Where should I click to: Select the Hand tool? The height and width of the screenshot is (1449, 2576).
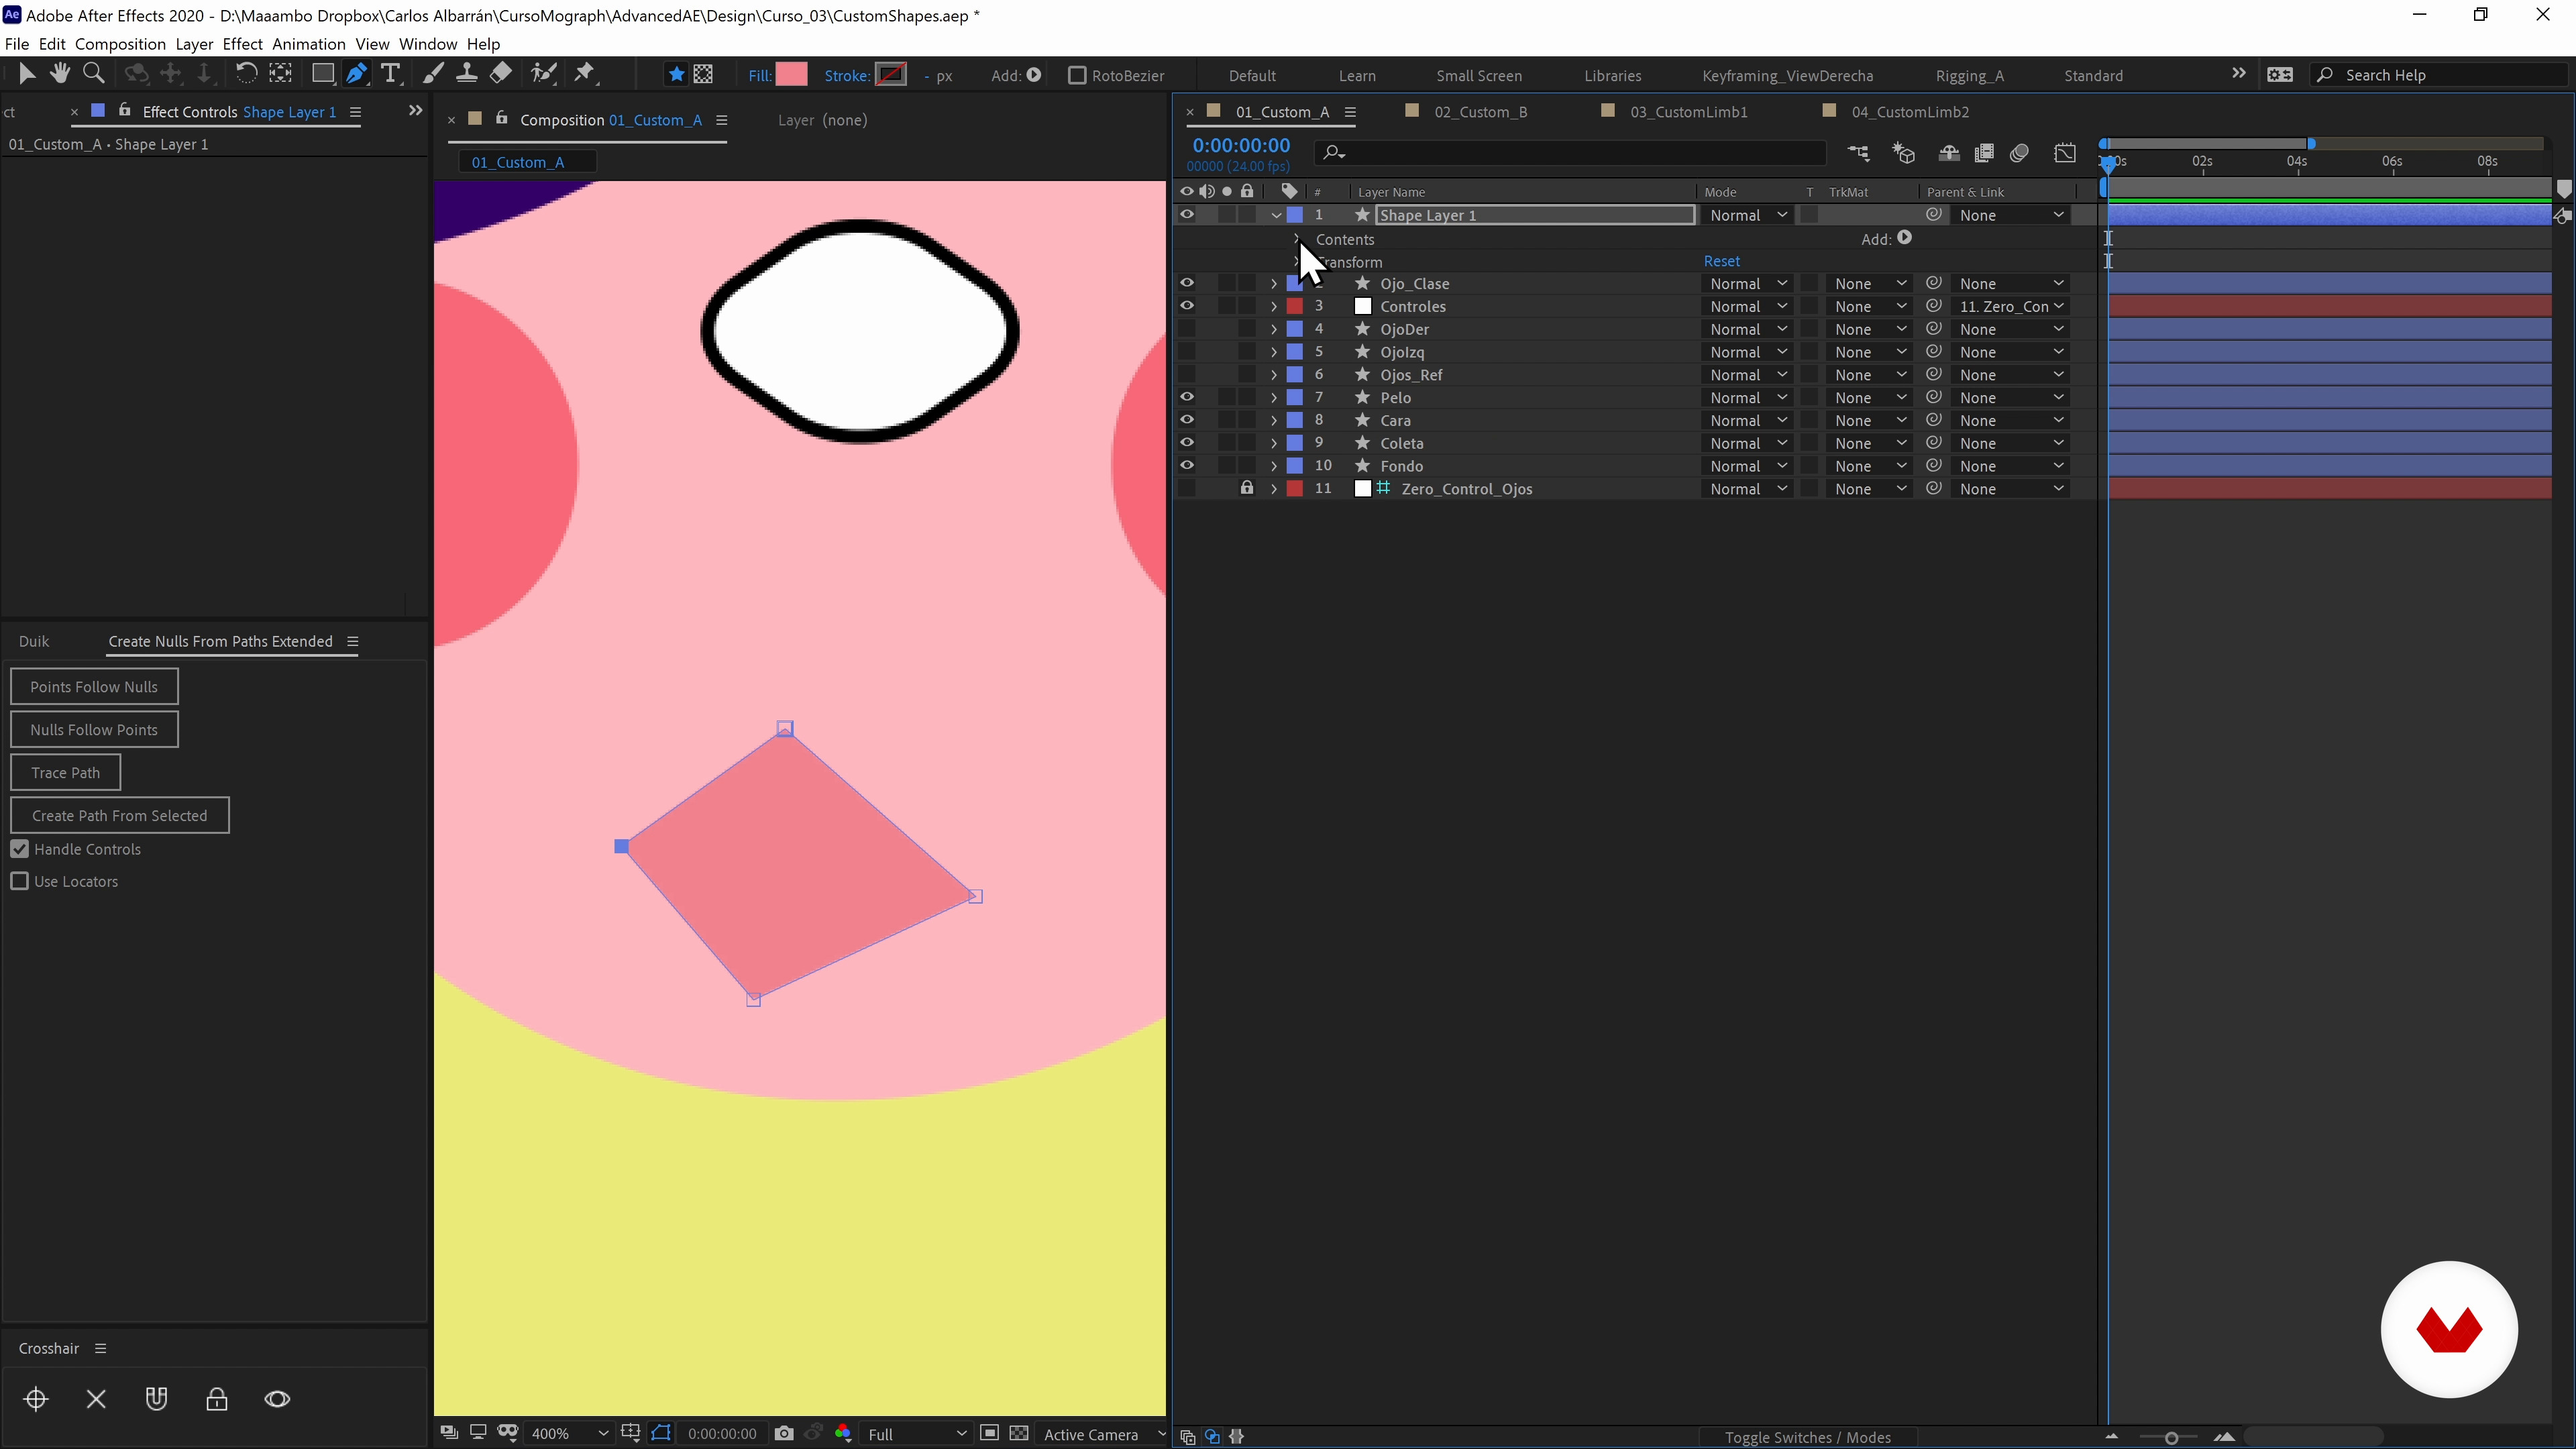point(60,74)
